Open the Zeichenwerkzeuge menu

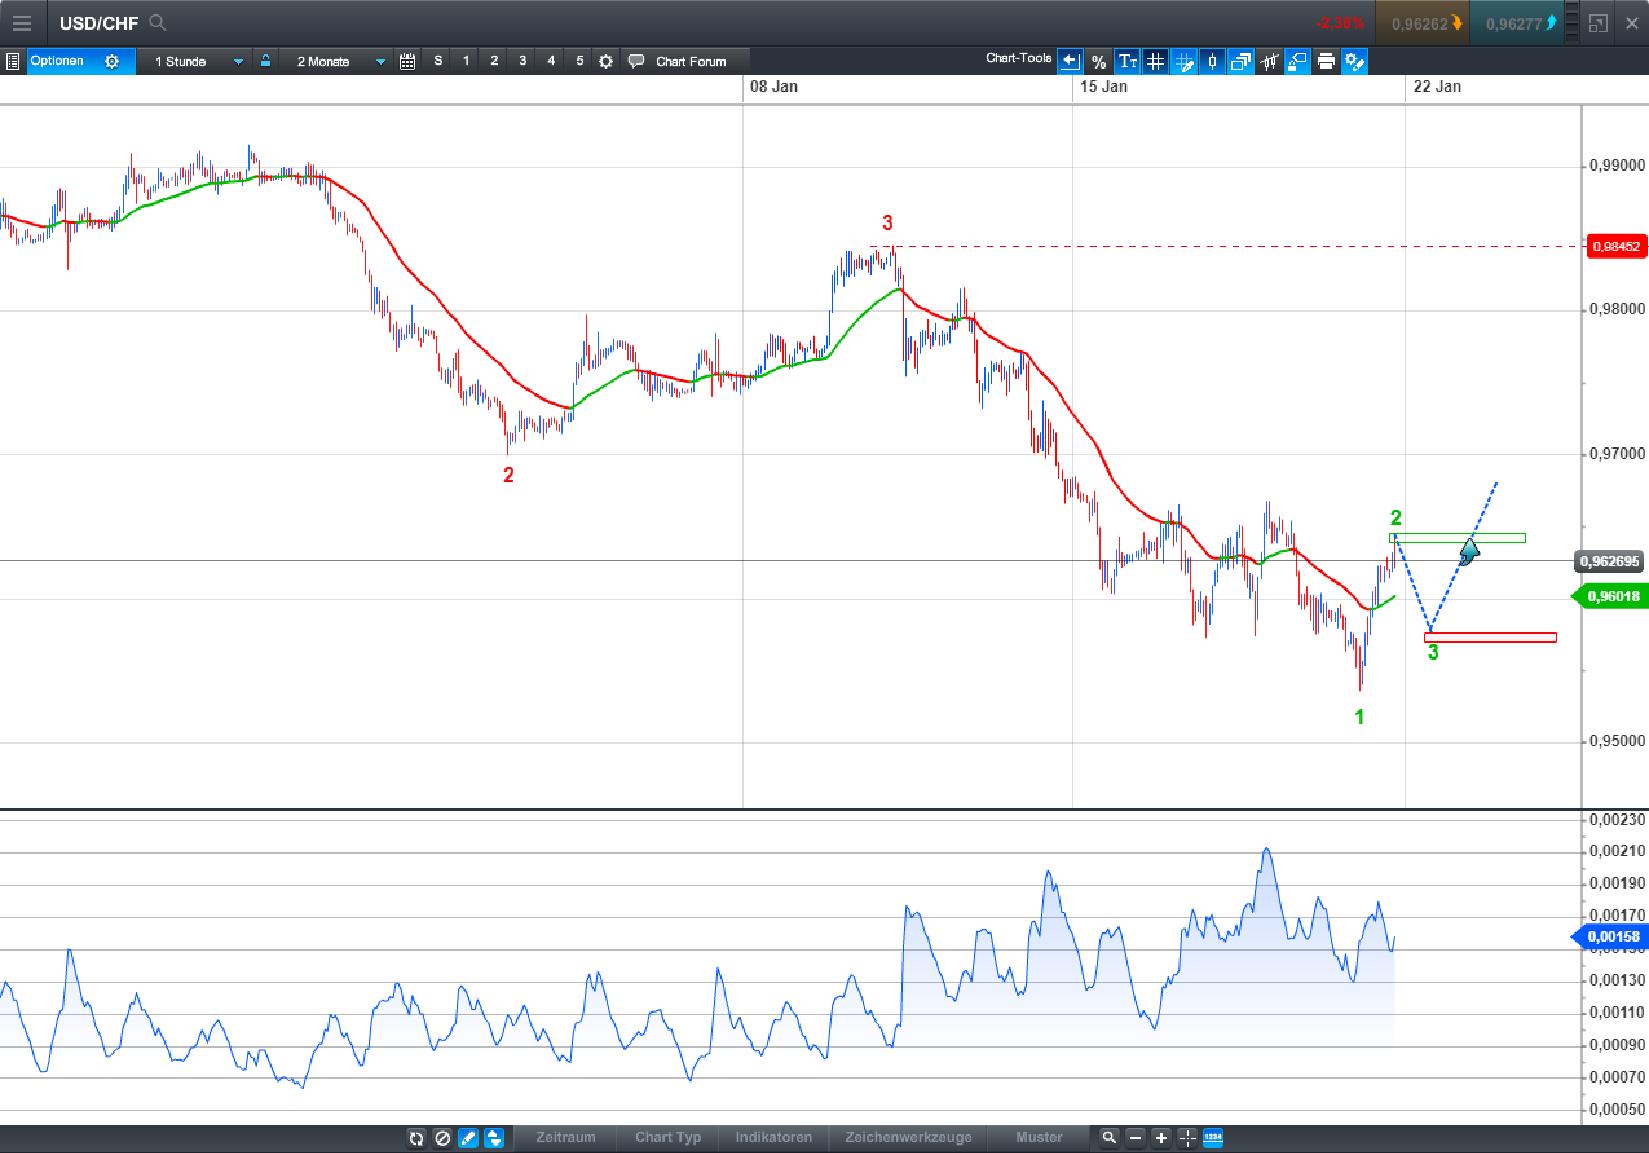[x=906, y=1138]
